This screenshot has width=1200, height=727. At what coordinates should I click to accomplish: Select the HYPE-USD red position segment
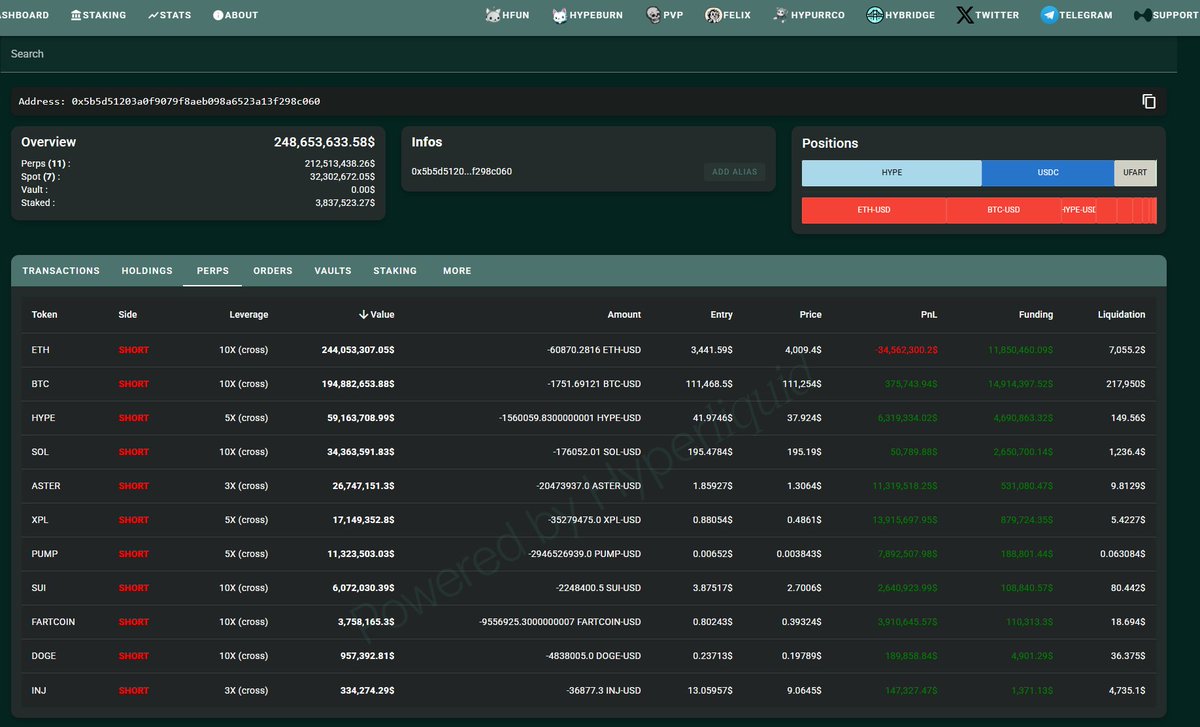pyautogui.click(x=1079, y=210)
